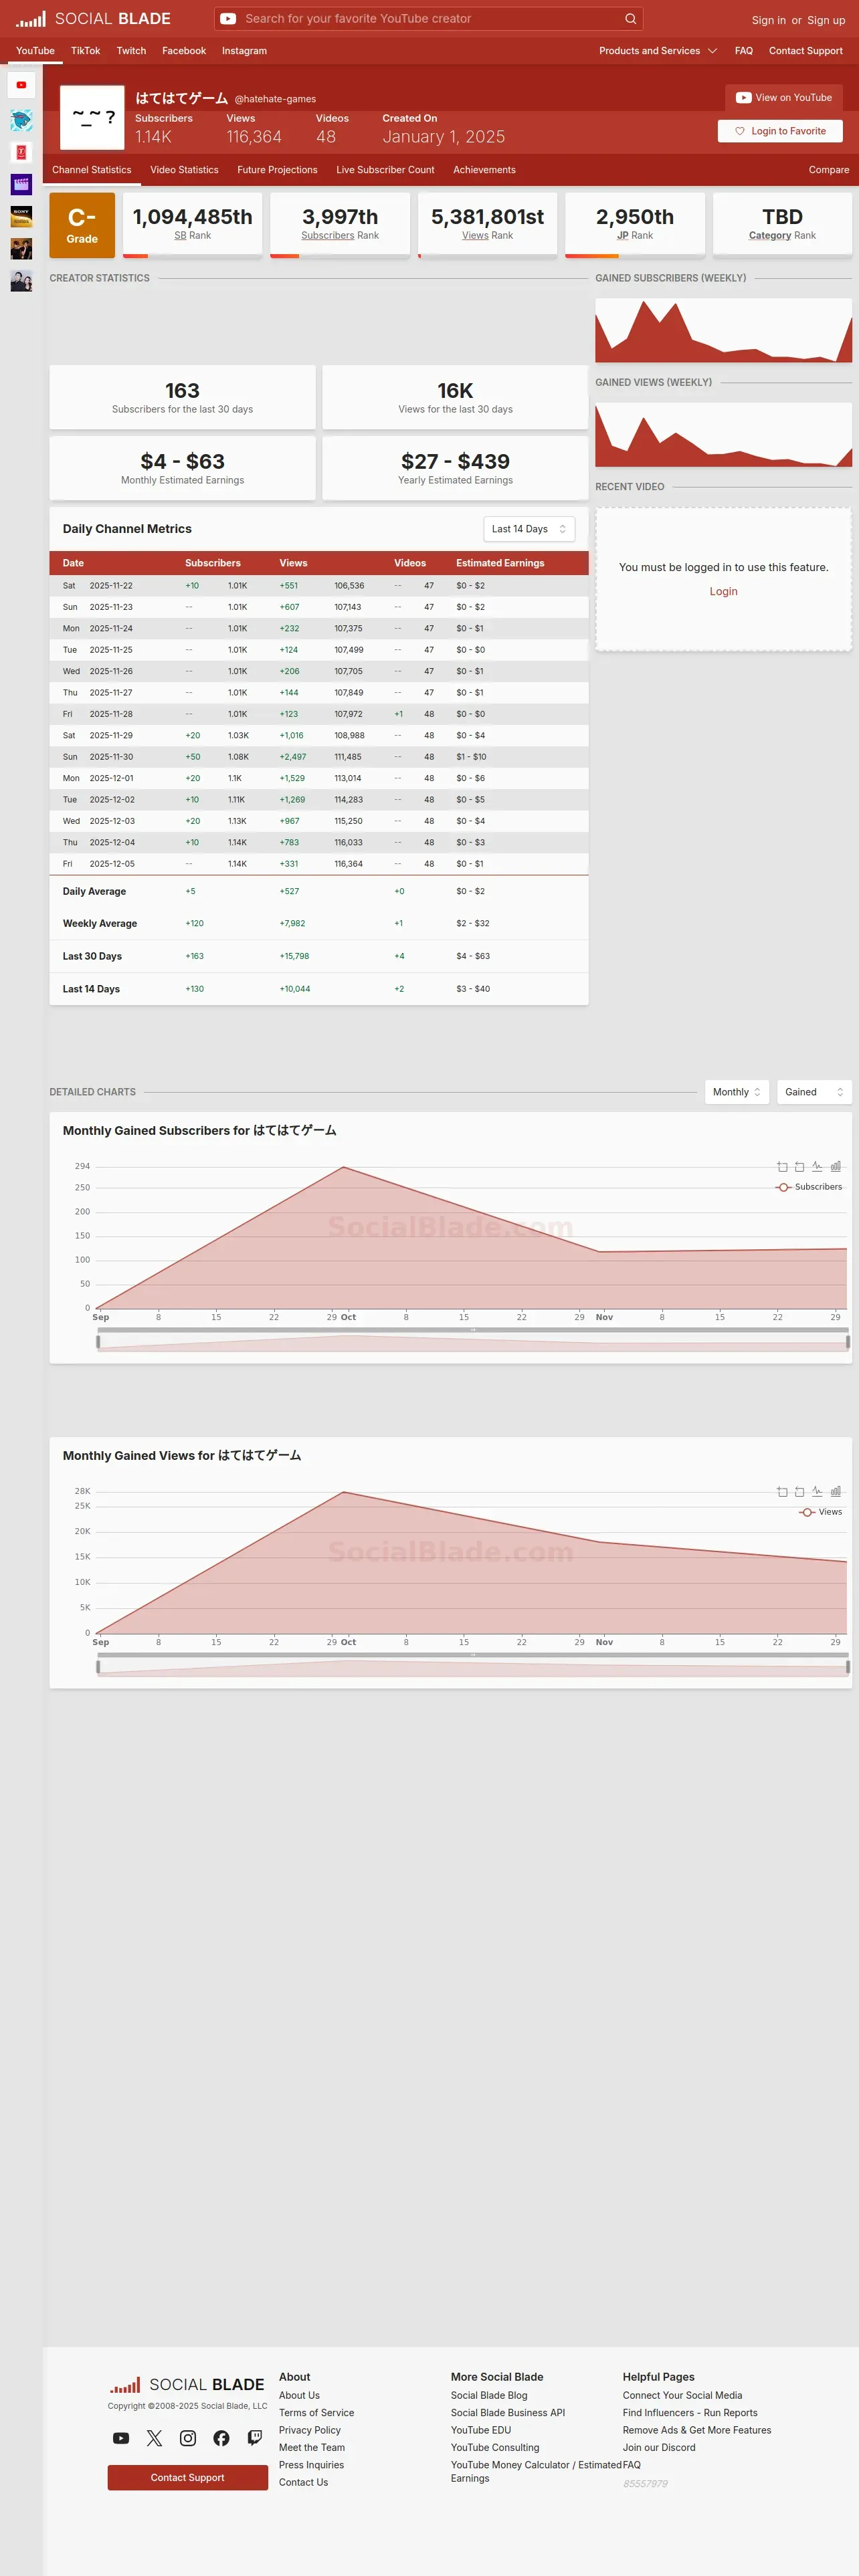Click the search magnifier icon
859x2576 pixels.
(630, 19)
